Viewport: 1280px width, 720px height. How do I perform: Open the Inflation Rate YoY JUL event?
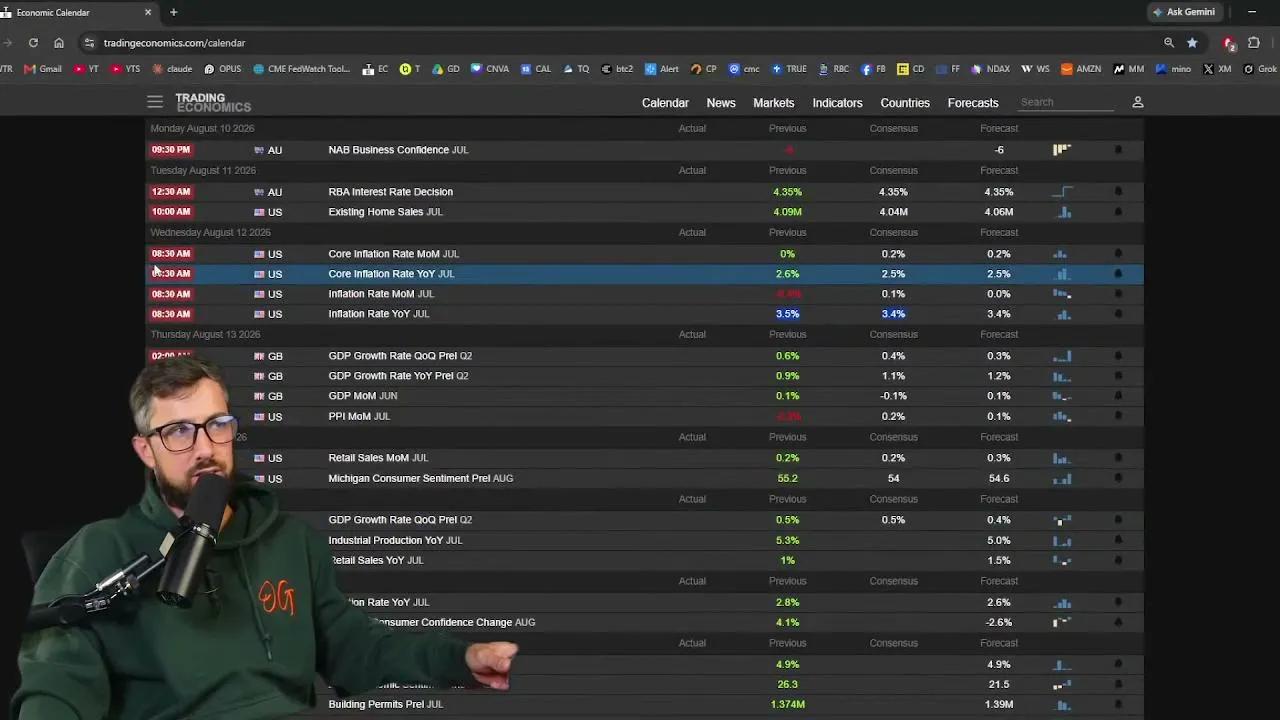pyautogui.click(x=379, y=314)
